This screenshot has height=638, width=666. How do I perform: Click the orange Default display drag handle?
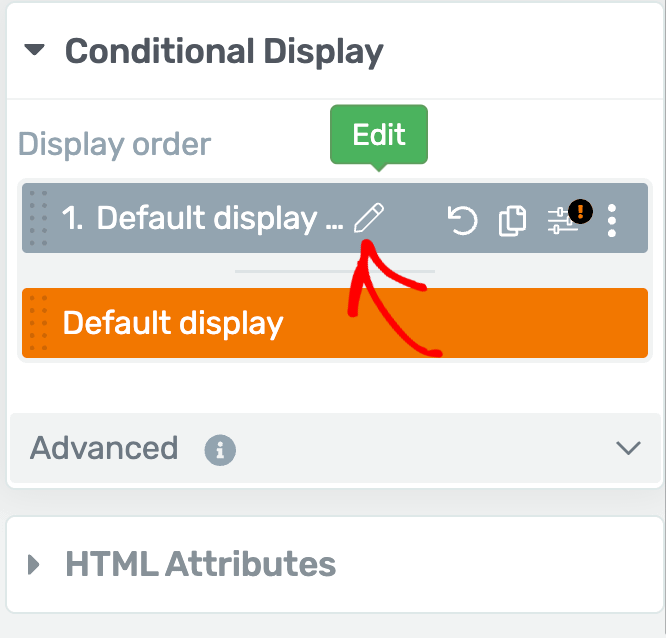pos(38,323)
